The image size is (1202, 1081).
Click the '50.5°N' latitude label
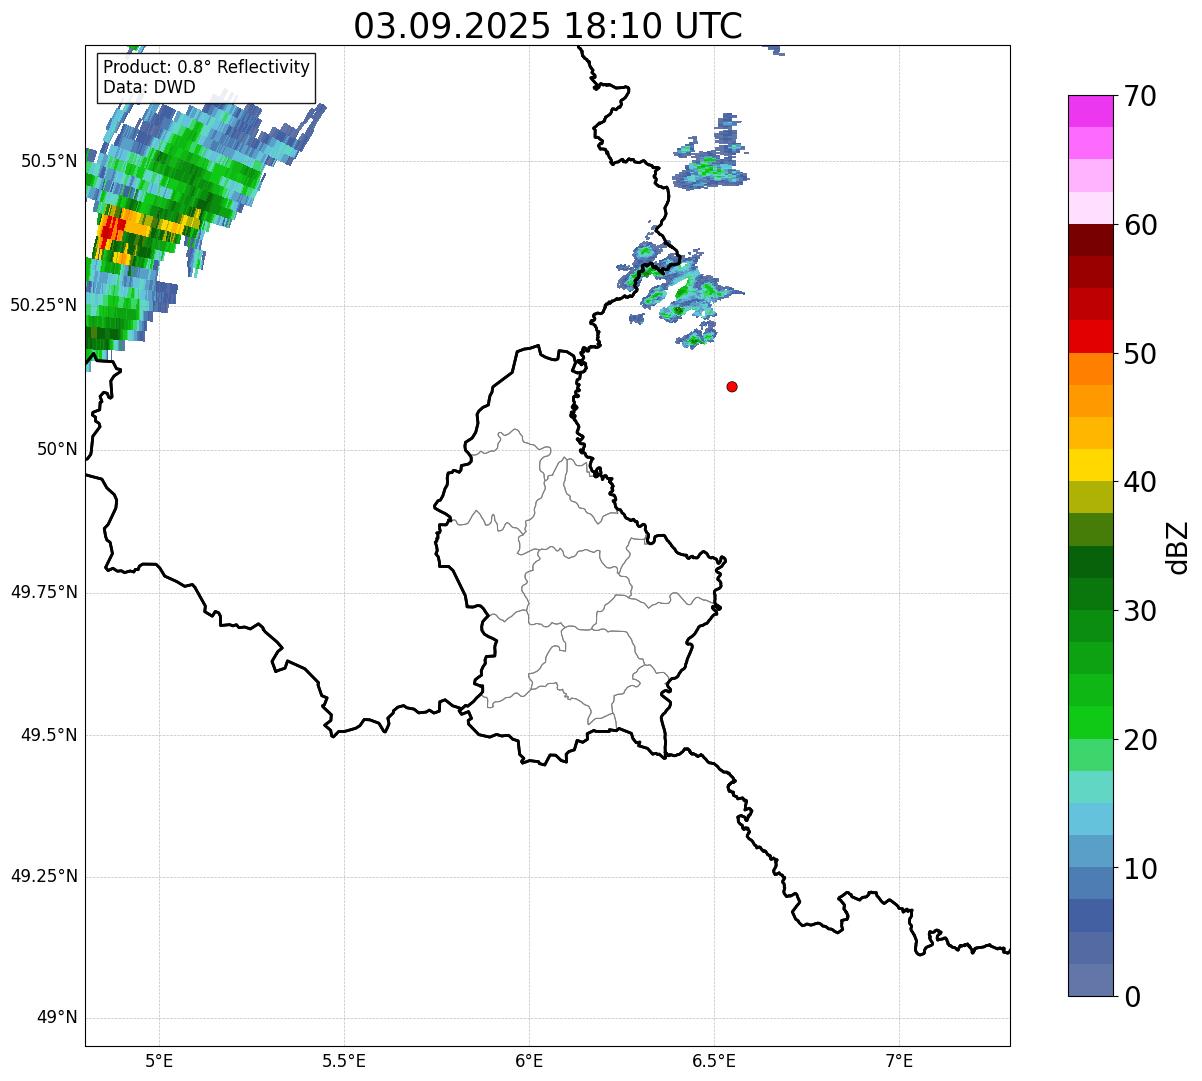click(x=49, y=161)
